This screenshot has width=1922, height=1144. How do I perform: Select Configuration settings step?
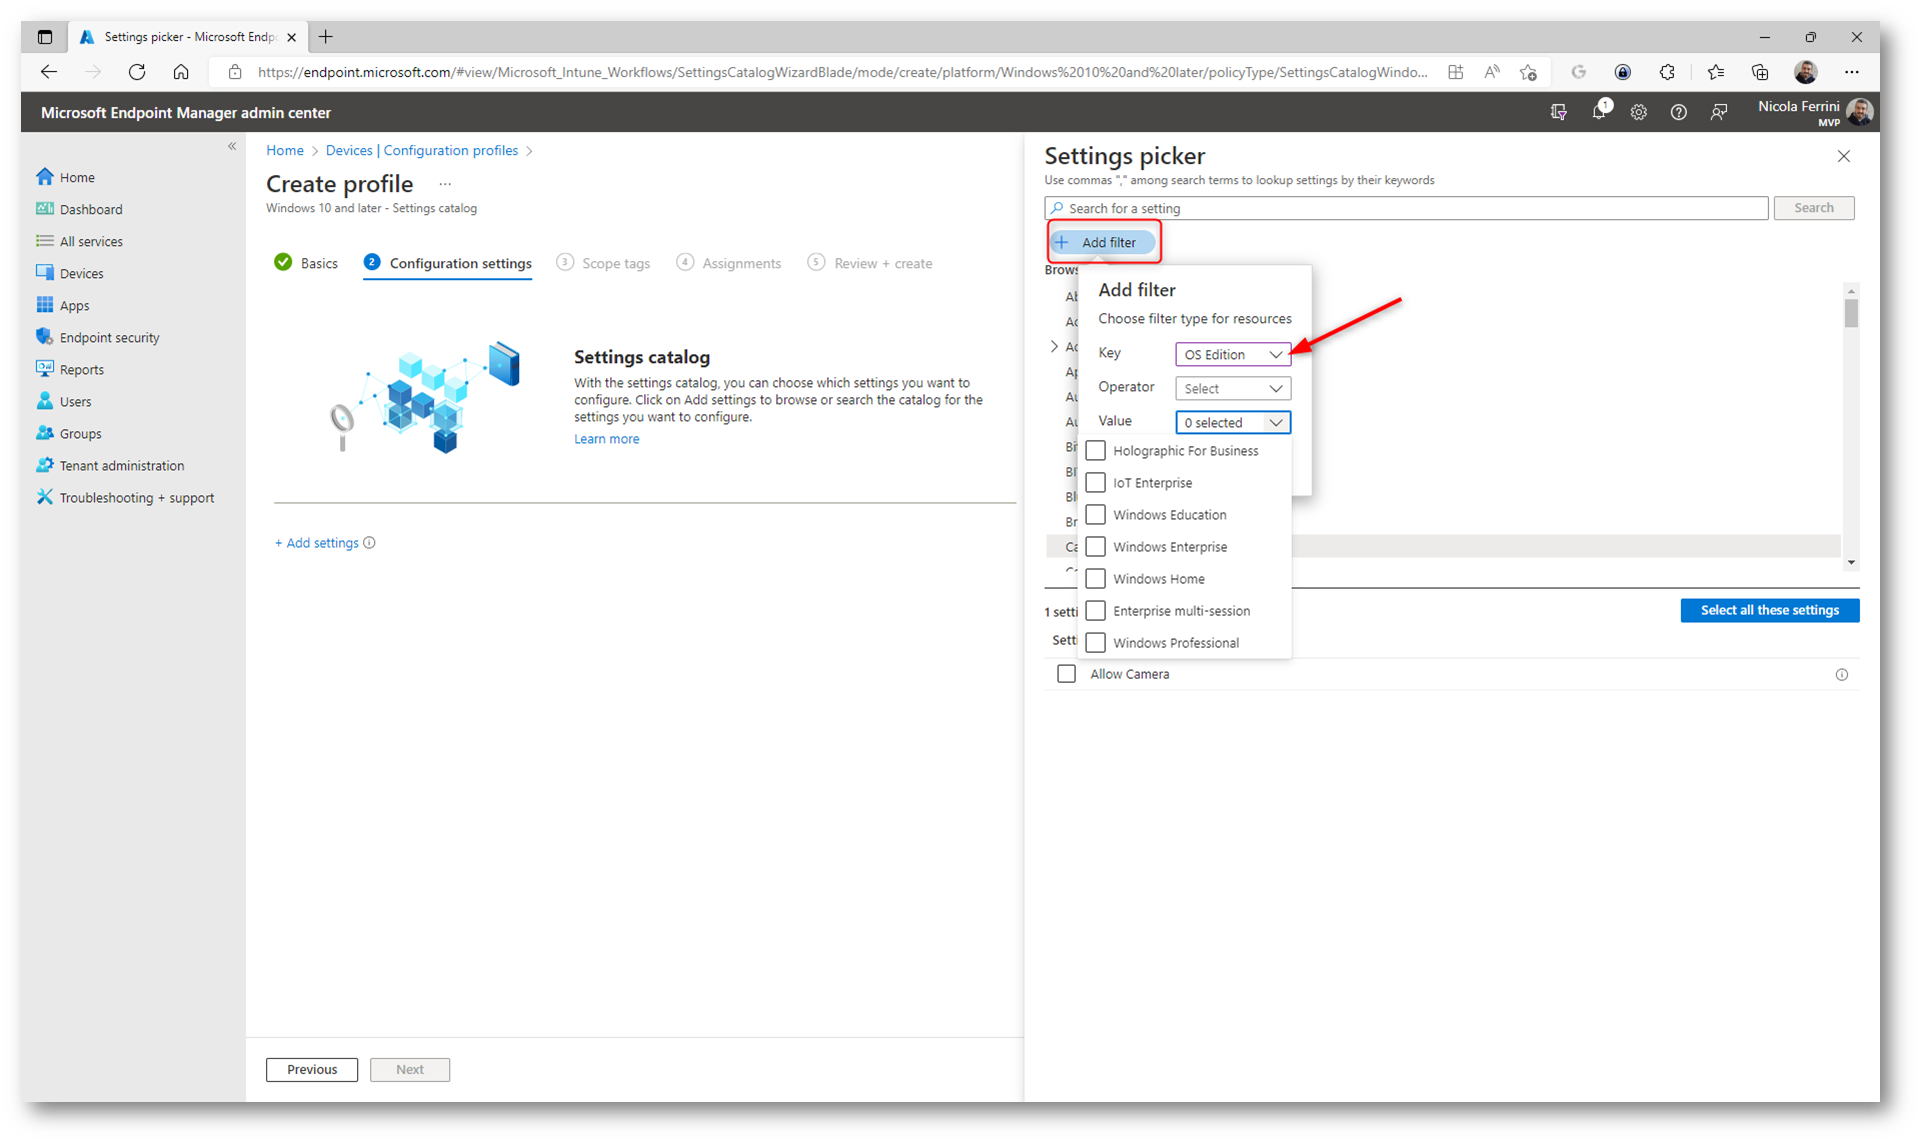click(448, 263)
